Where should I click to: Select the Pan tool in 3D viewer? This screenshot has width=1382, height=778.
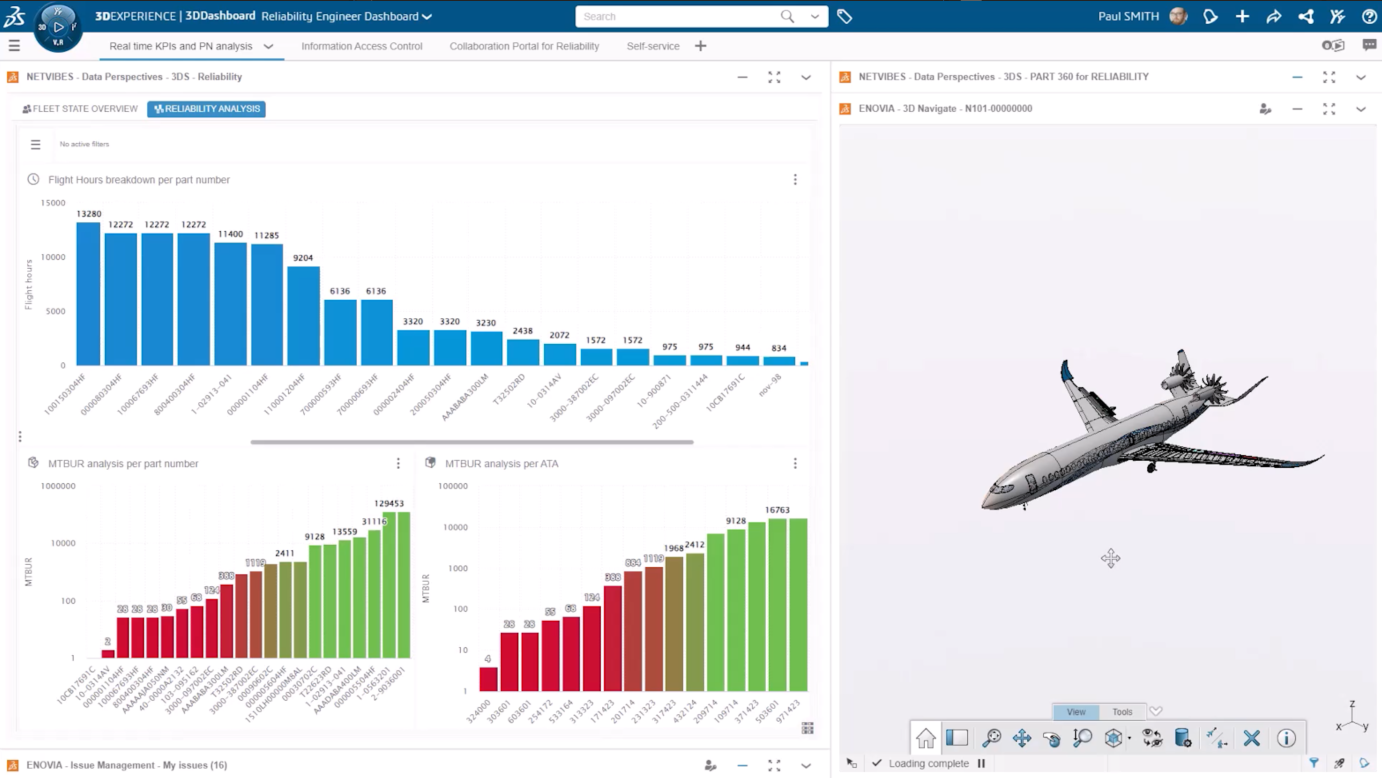[1021, 738]
